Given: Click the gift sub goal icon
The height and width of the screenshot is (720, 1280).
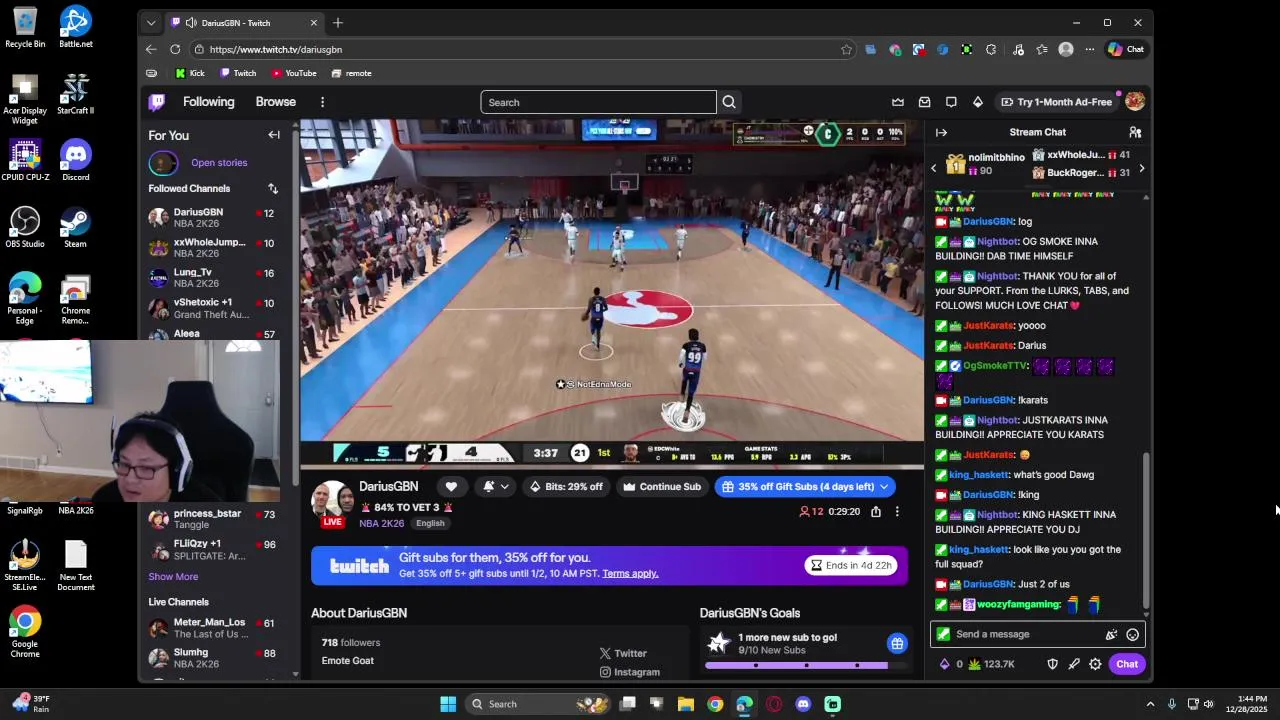Looking at the screenshot, I should 897,643.
